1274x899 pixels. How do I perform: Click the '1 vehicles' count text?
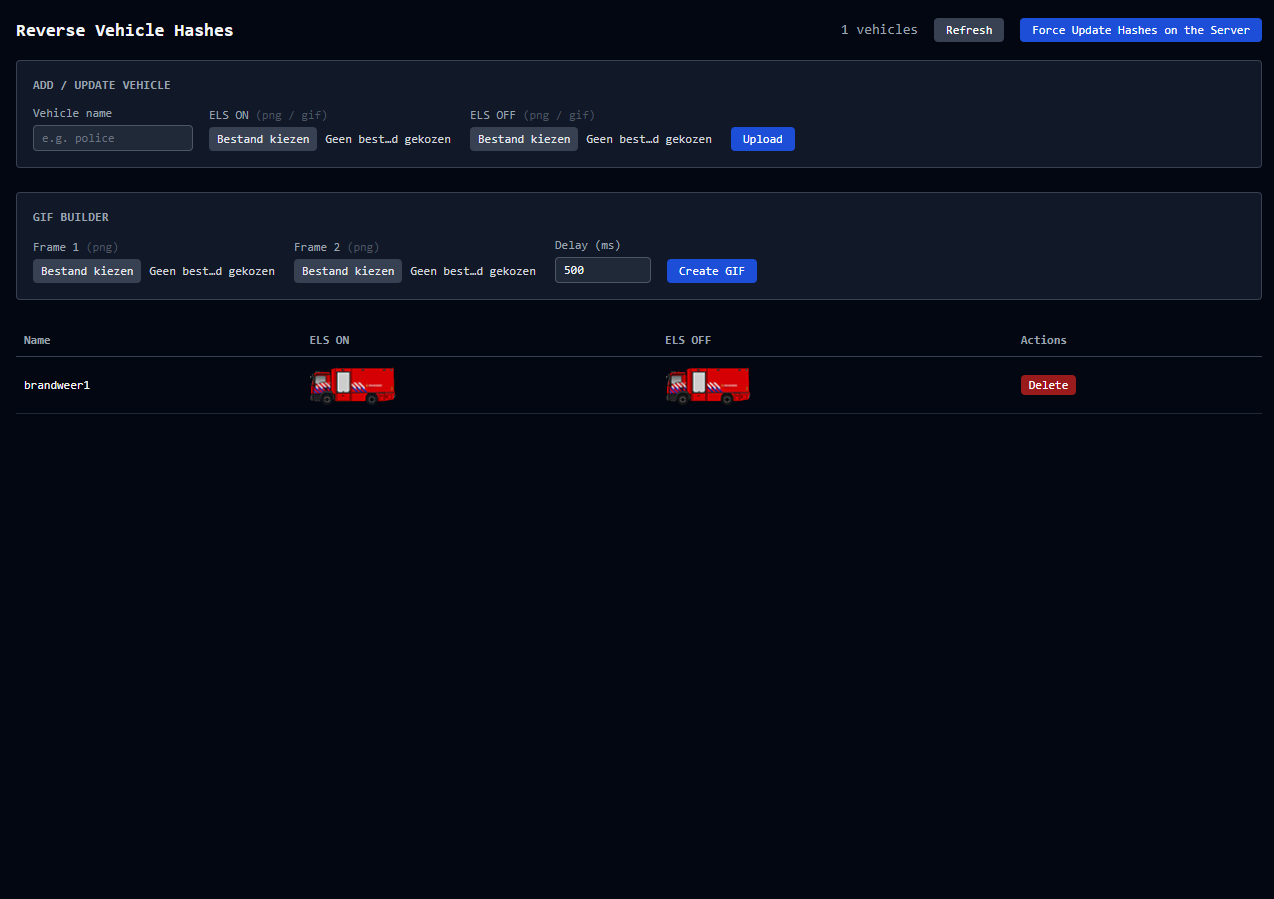(x=879, y=30)
